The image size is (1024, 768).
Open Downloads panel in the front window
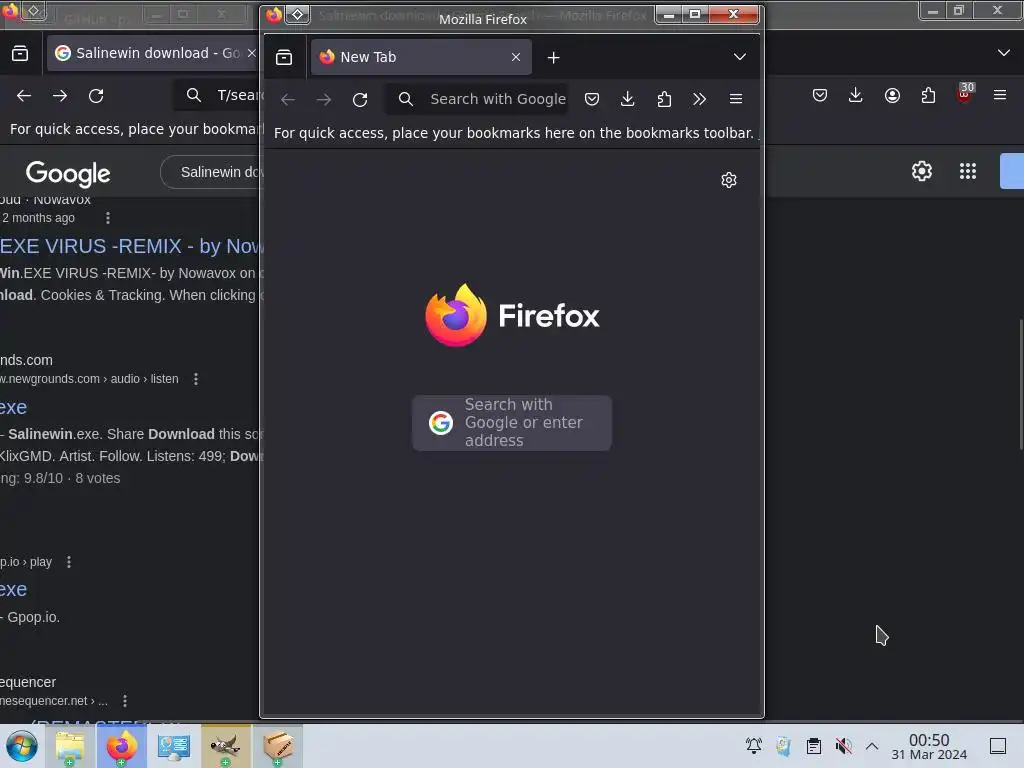tap(628, 99)
